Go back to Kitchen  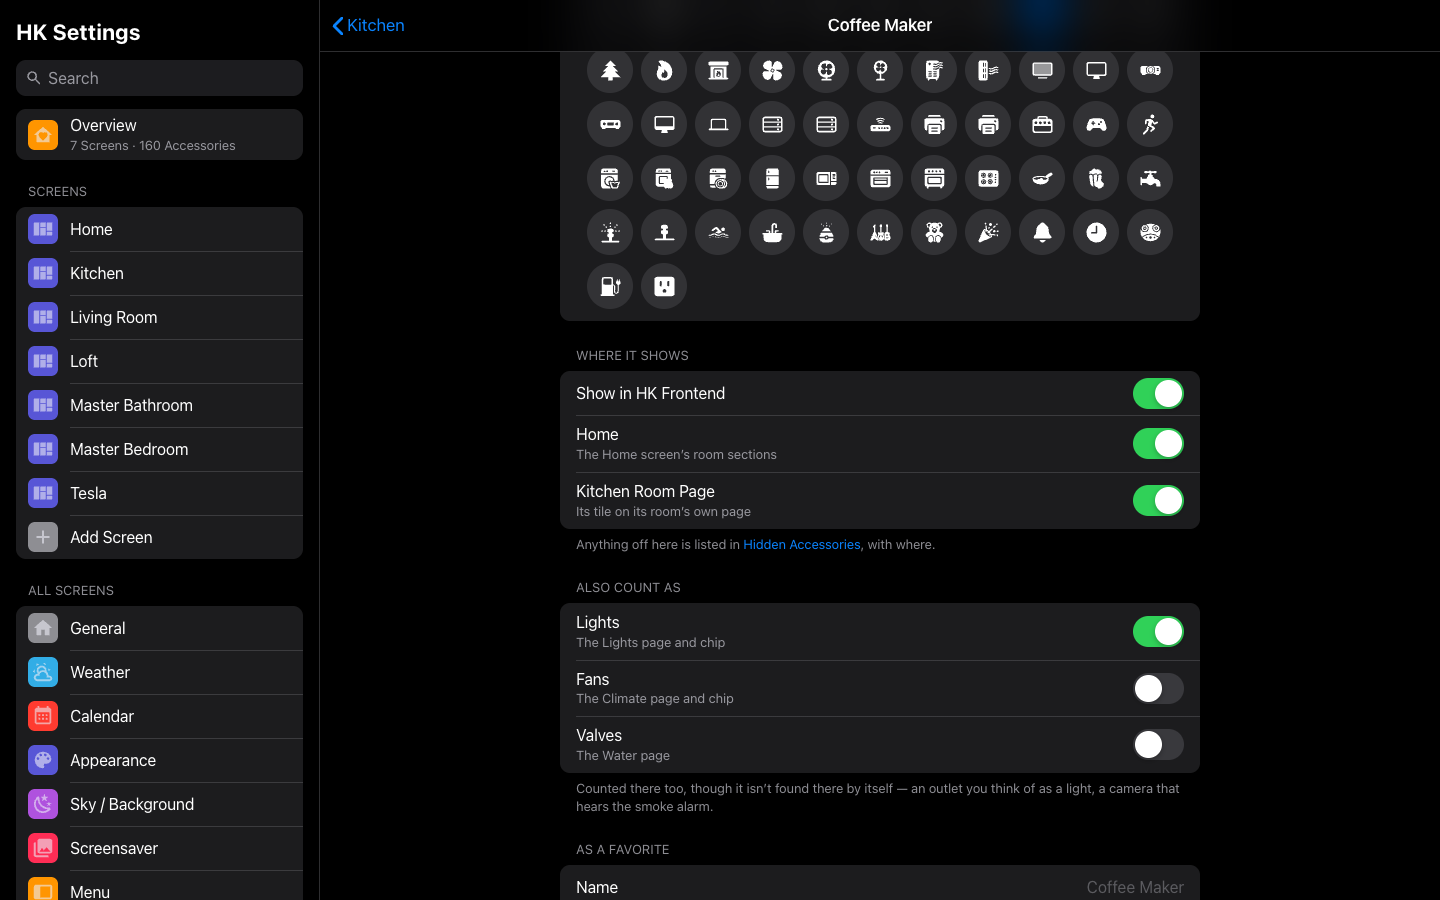tap(369, 26)
